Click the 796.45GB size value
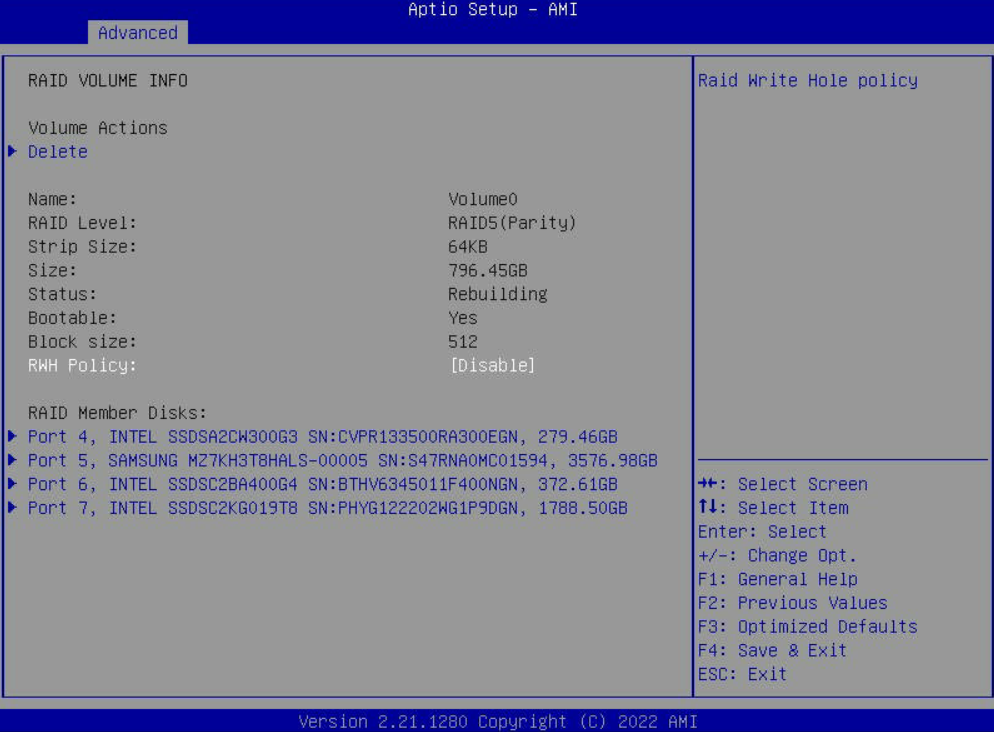 click(x=488, y=271)
